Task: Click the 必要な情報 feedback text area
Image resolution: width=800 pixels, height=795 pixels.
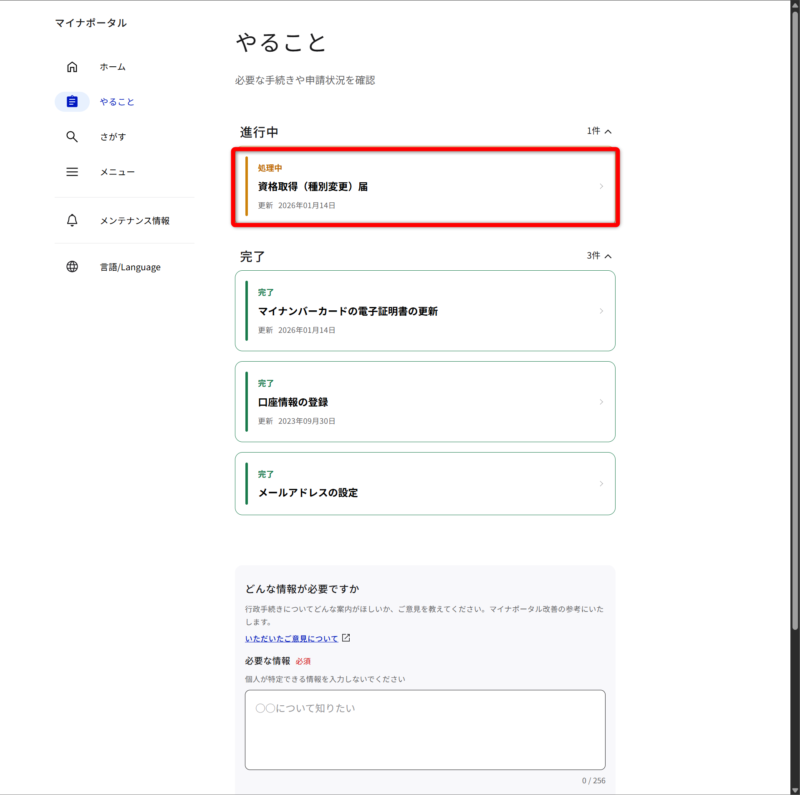Action: 424,730
